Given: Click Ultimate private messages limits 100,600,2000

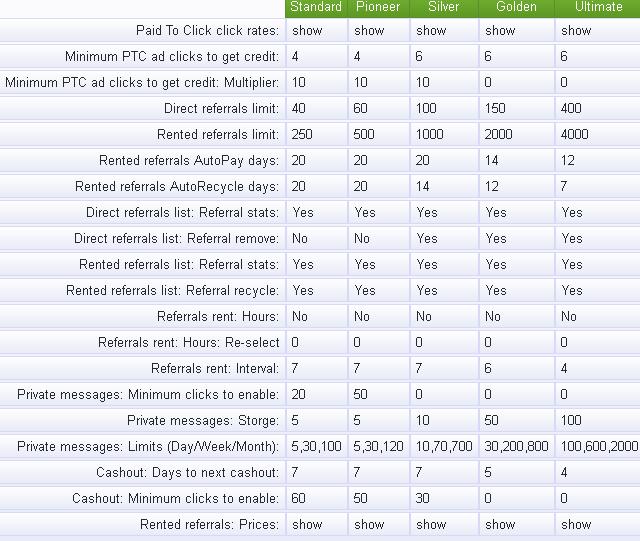Looking at the screenshot, I should (599, 446).
